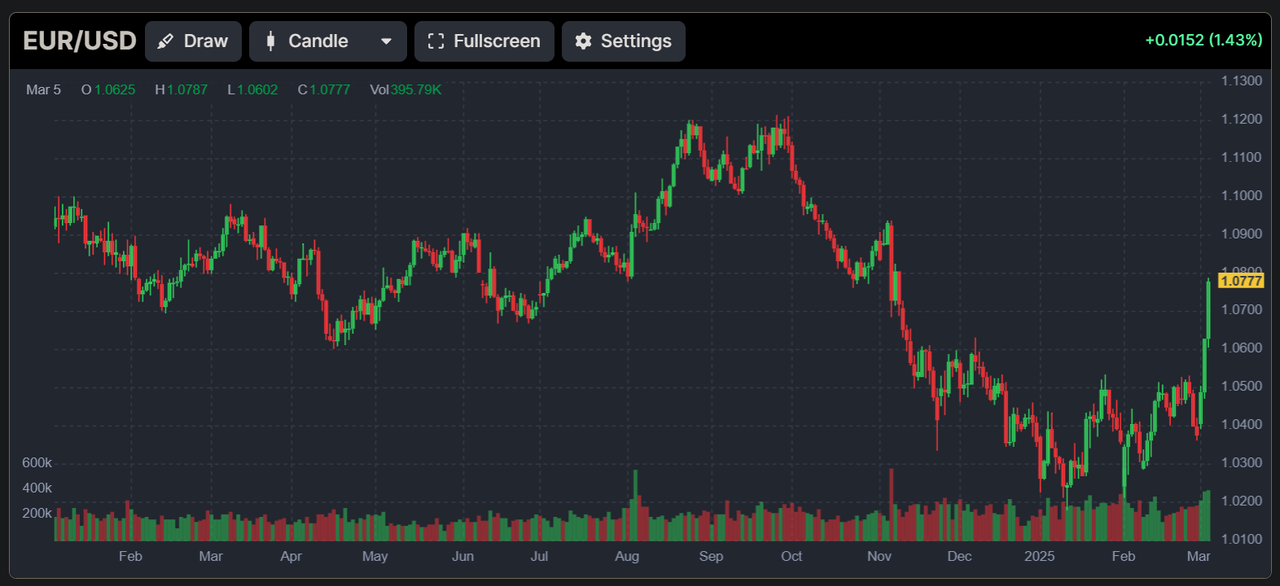Click the 1.0400 price axis label

[1242, 425]
